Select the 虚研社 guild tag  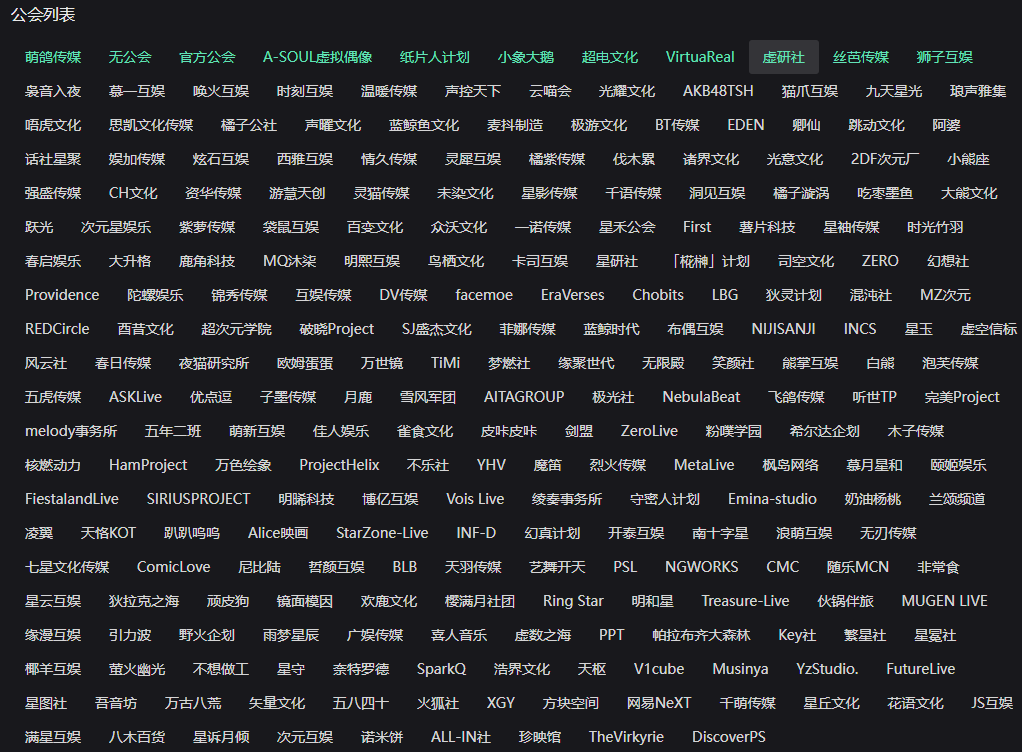pyautogui.click(x=783, y=57)
